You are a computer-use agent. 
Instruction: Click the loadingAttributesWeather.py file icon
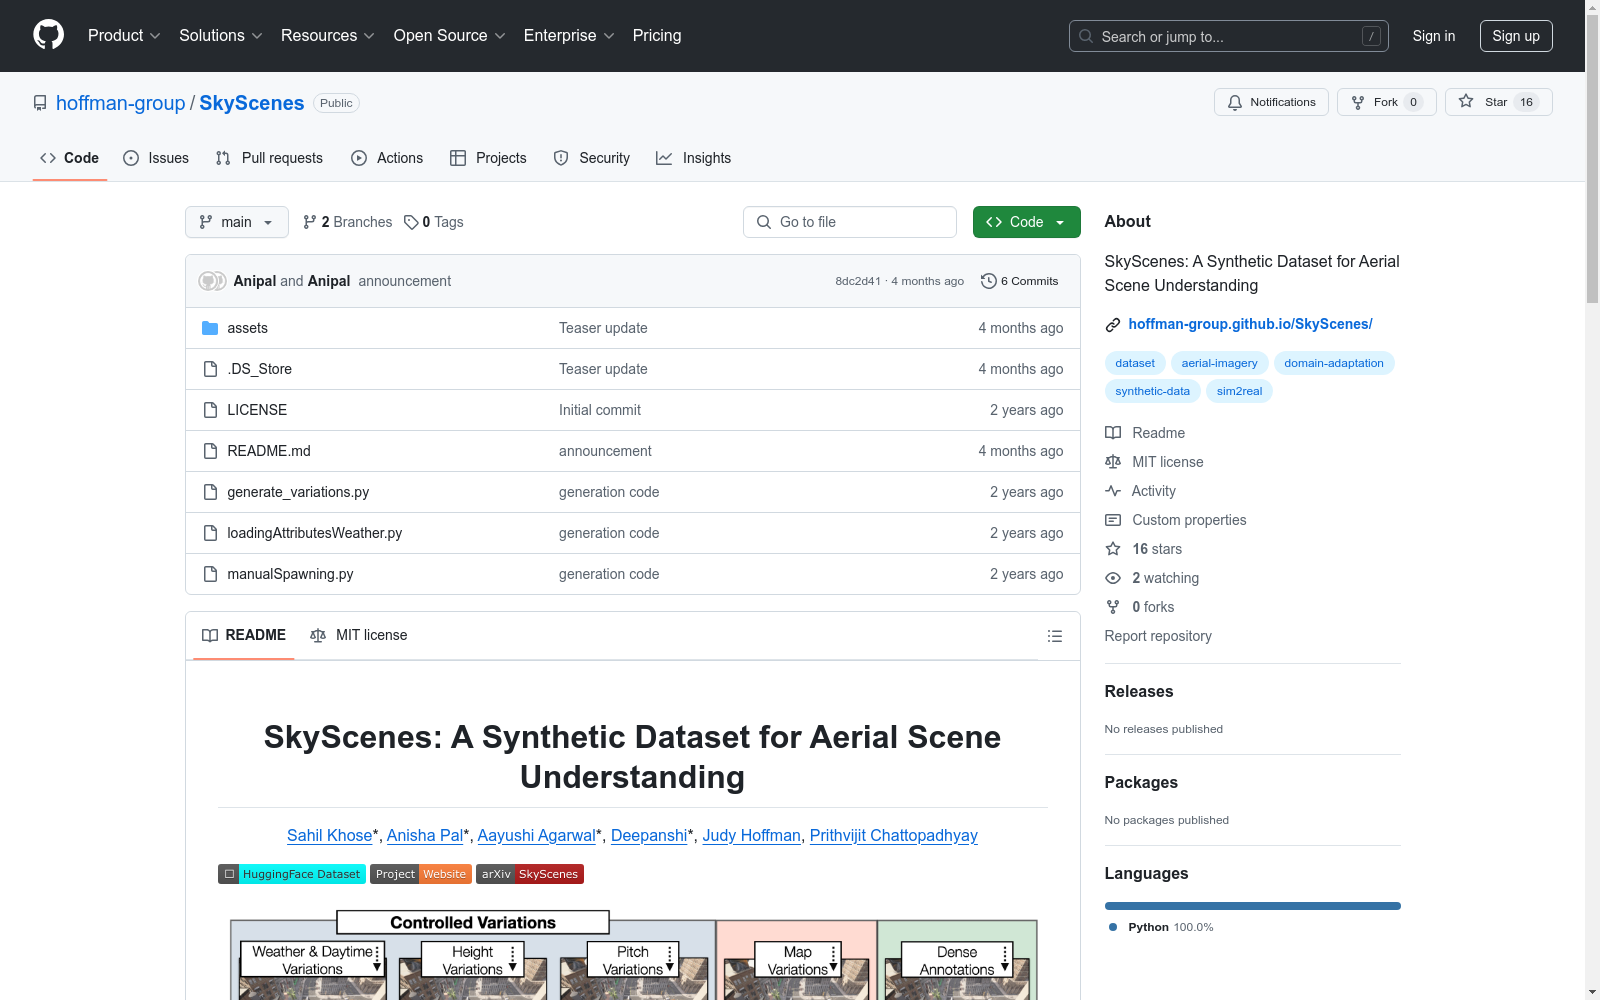(x=210, y=533)
